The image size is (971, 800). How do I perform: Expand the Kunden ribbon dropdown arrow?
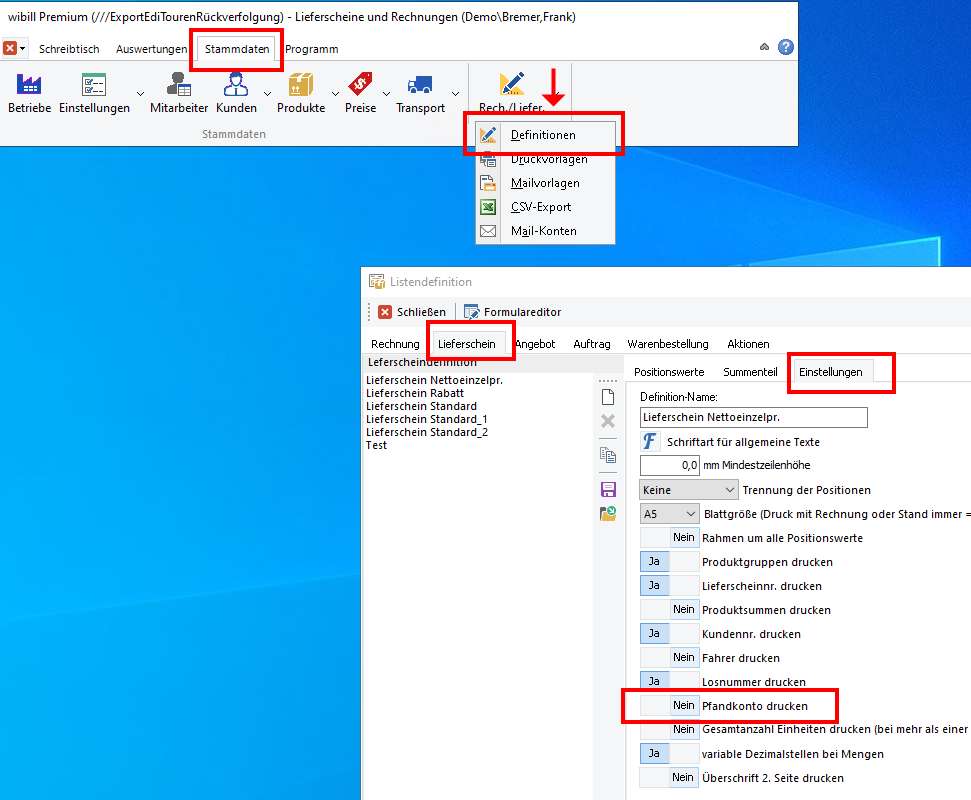pyautogui.click(x=268, y=94)
